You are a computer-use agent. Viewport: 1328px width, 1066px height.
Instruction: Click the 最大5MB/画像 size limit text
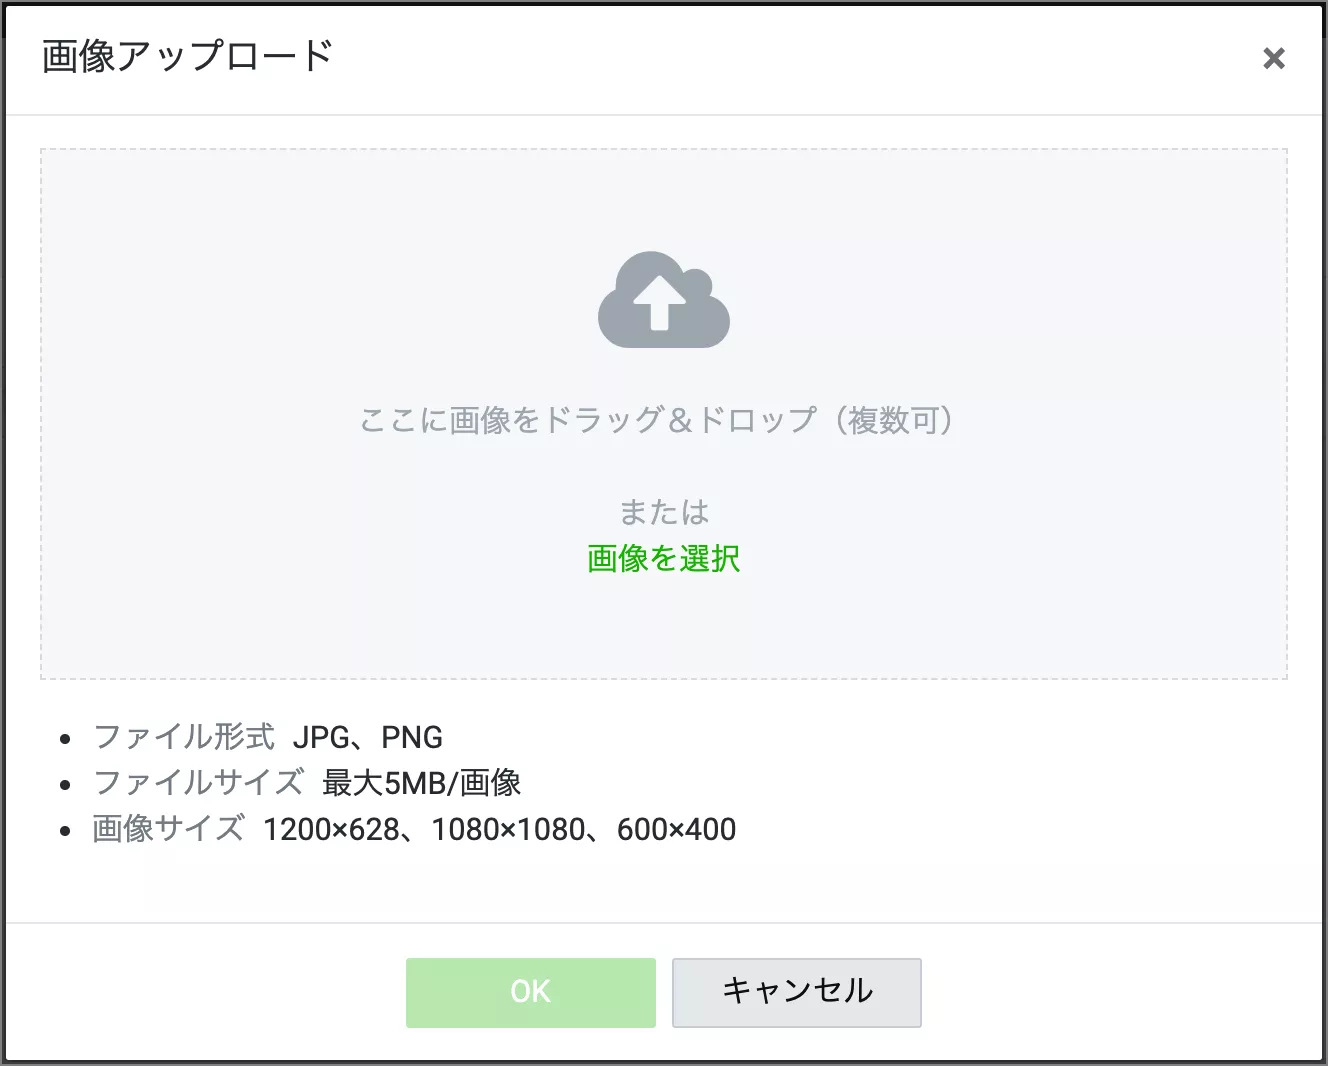(x=421, y=783)
